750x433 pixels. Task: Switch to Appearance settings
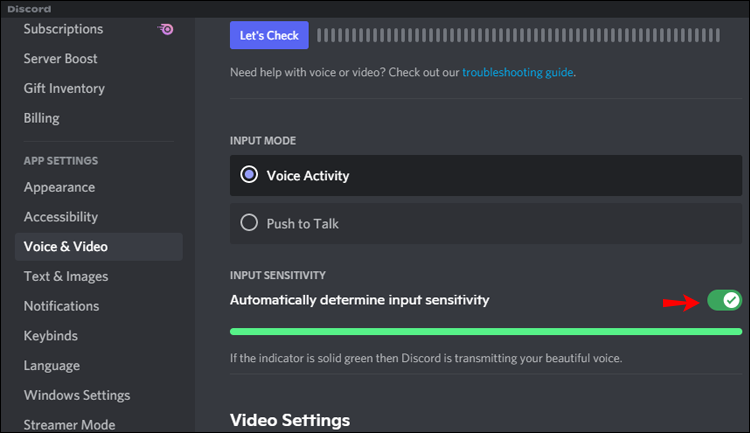click(x=59, y=187)
